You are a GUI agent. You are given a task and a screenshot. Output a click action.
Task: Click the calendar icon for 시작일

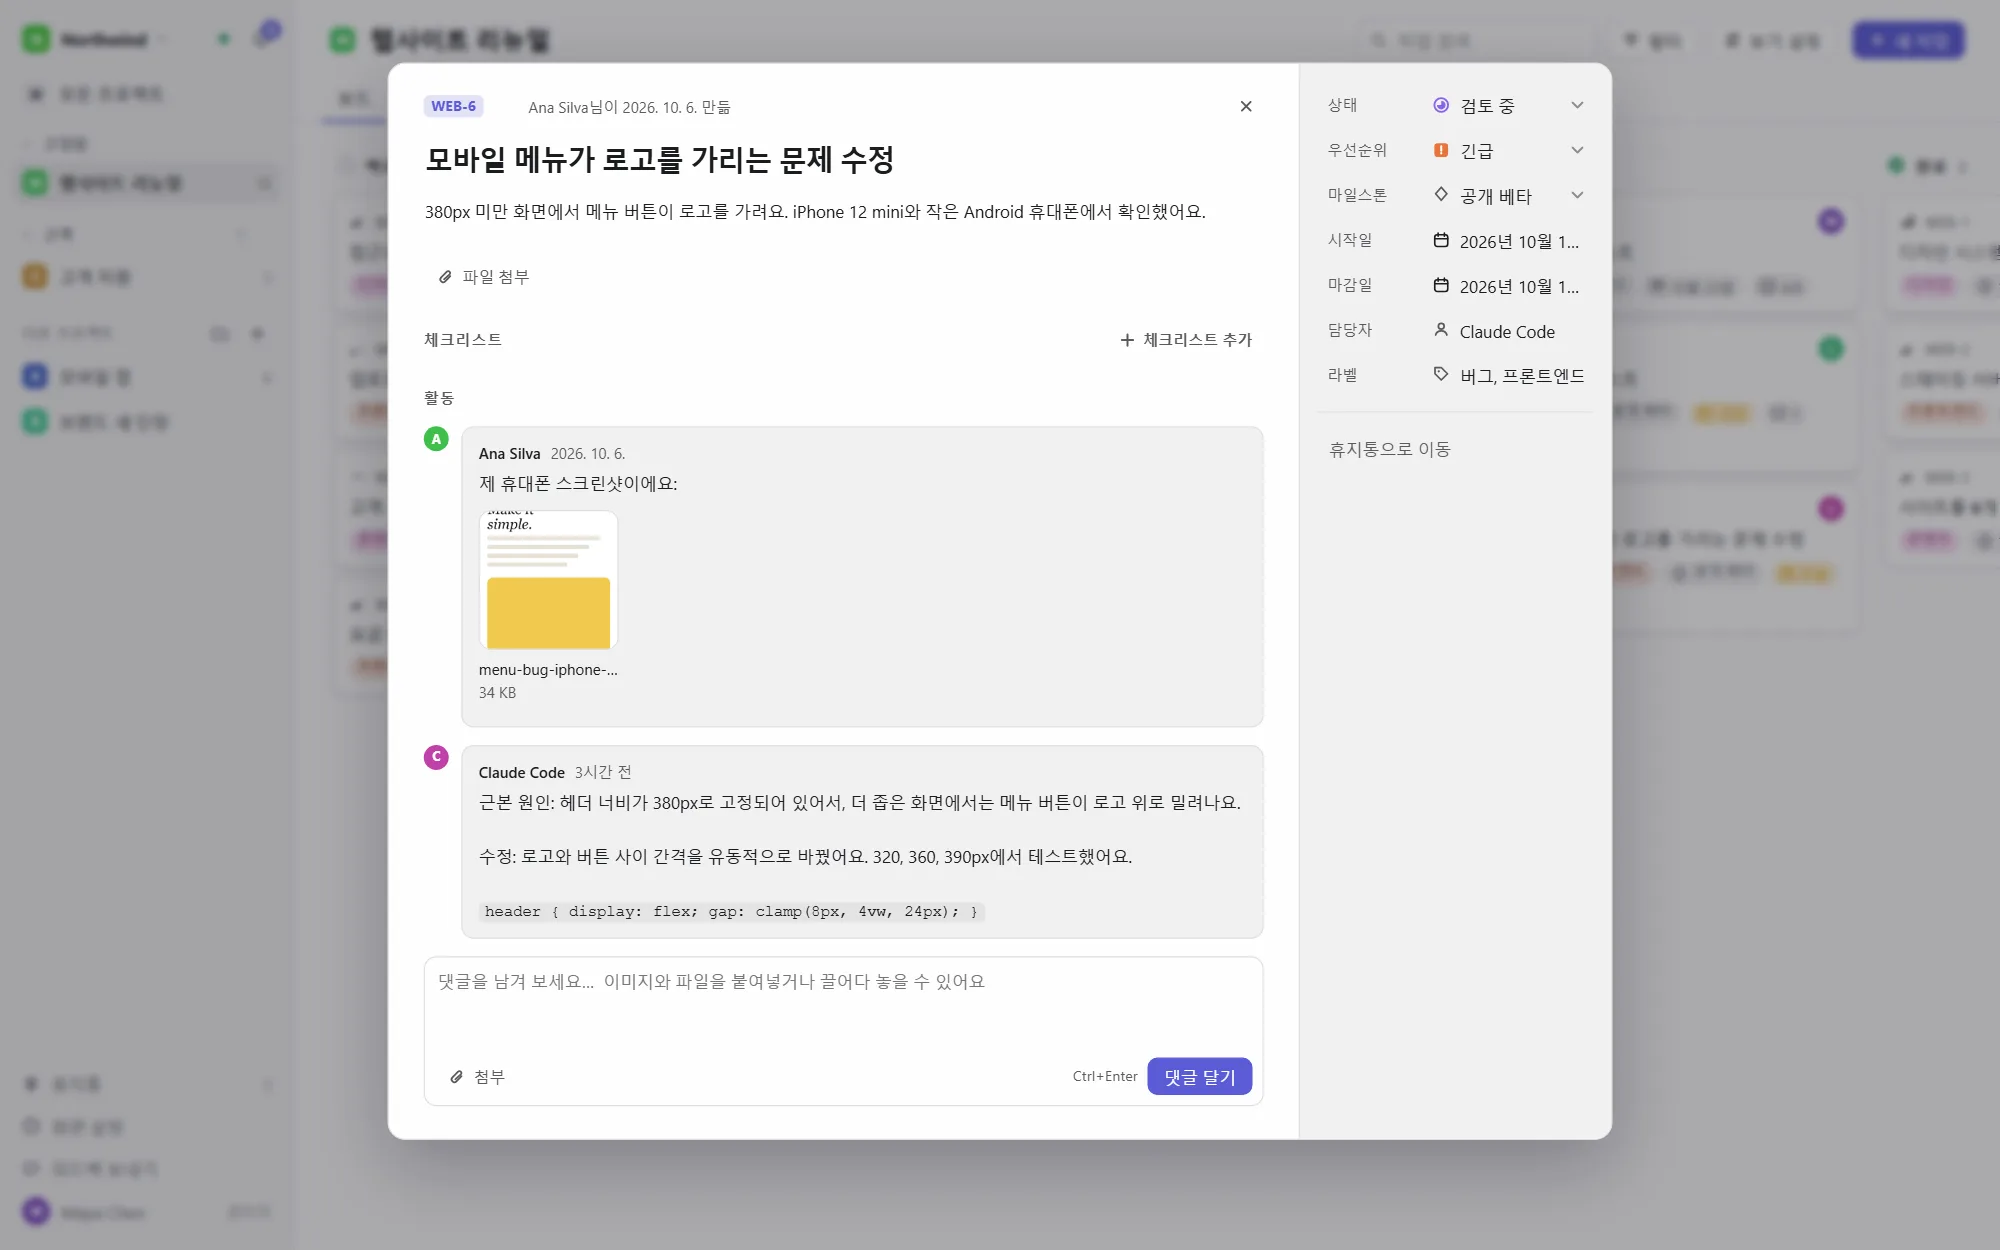pos(1441,240)
